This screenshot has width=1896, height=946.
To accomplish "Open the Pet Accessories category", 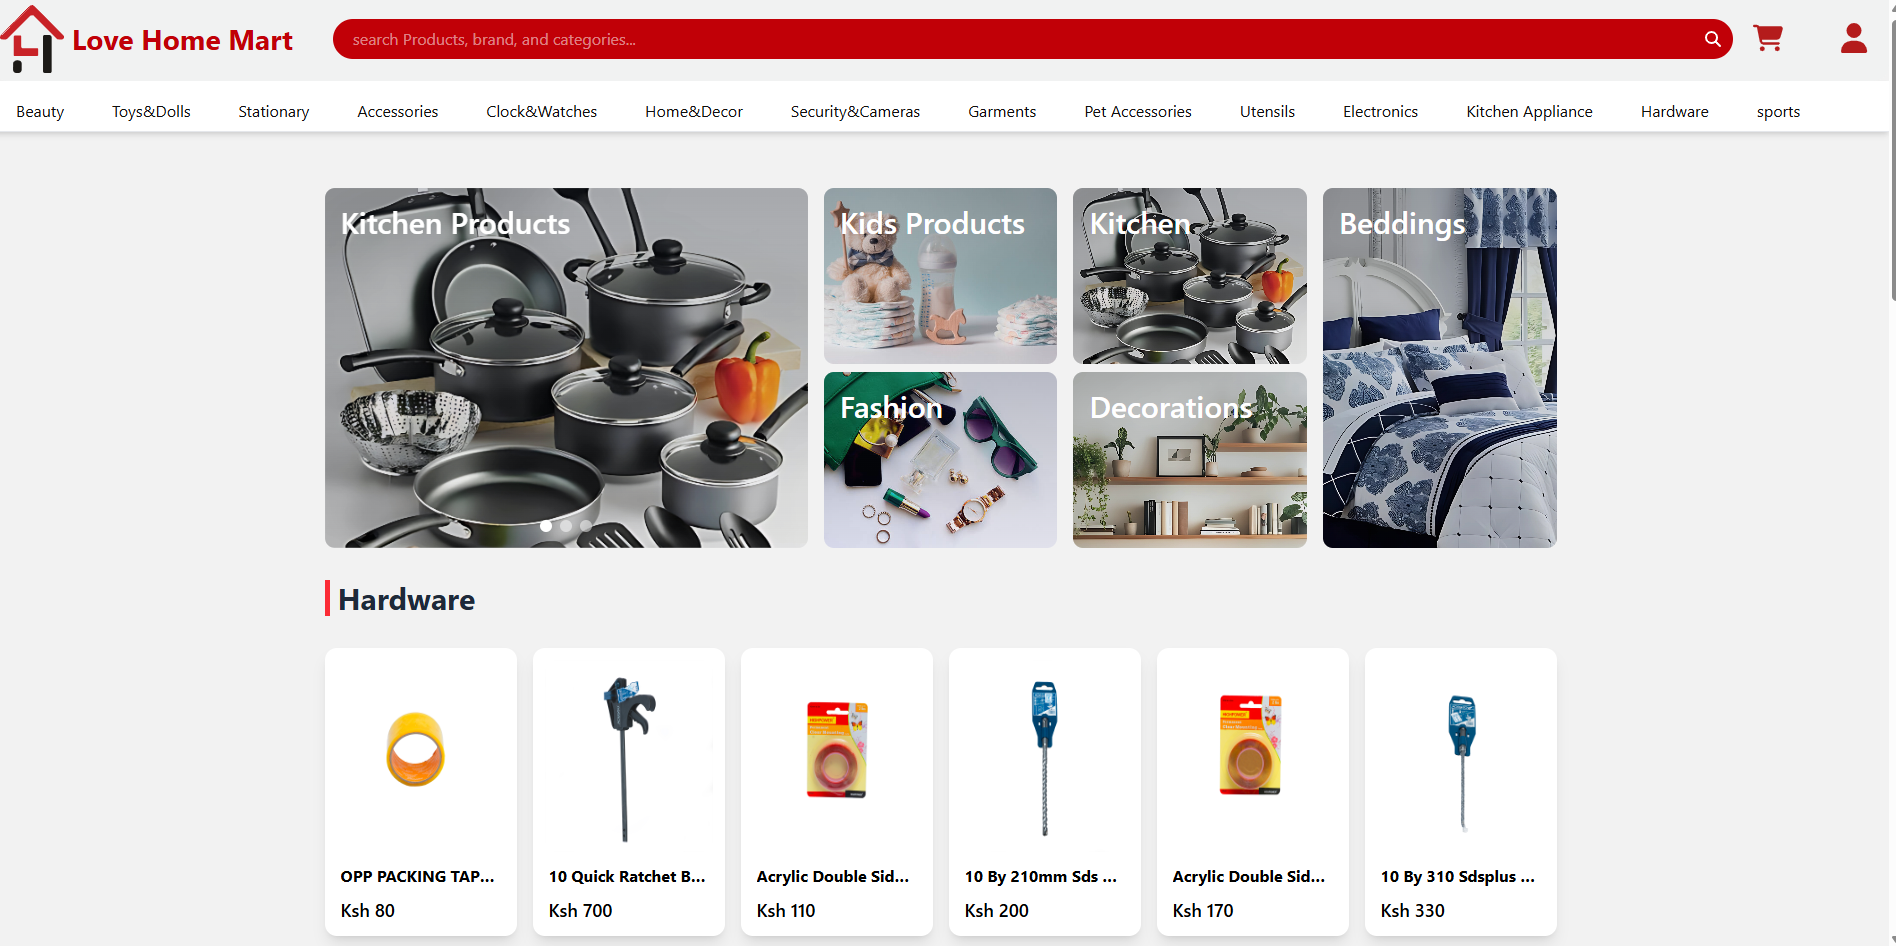I will tap(1138, 112).
